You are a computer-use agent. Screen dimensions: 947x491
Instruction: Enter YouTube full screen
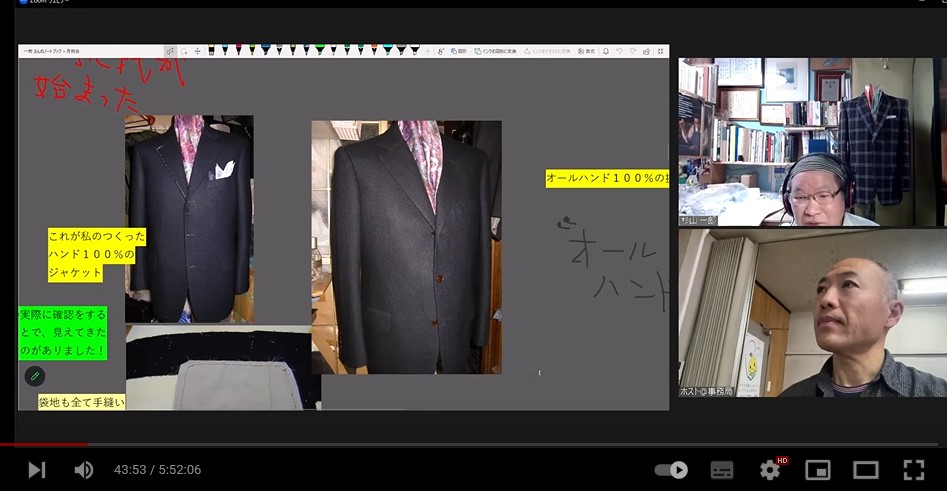914,469
